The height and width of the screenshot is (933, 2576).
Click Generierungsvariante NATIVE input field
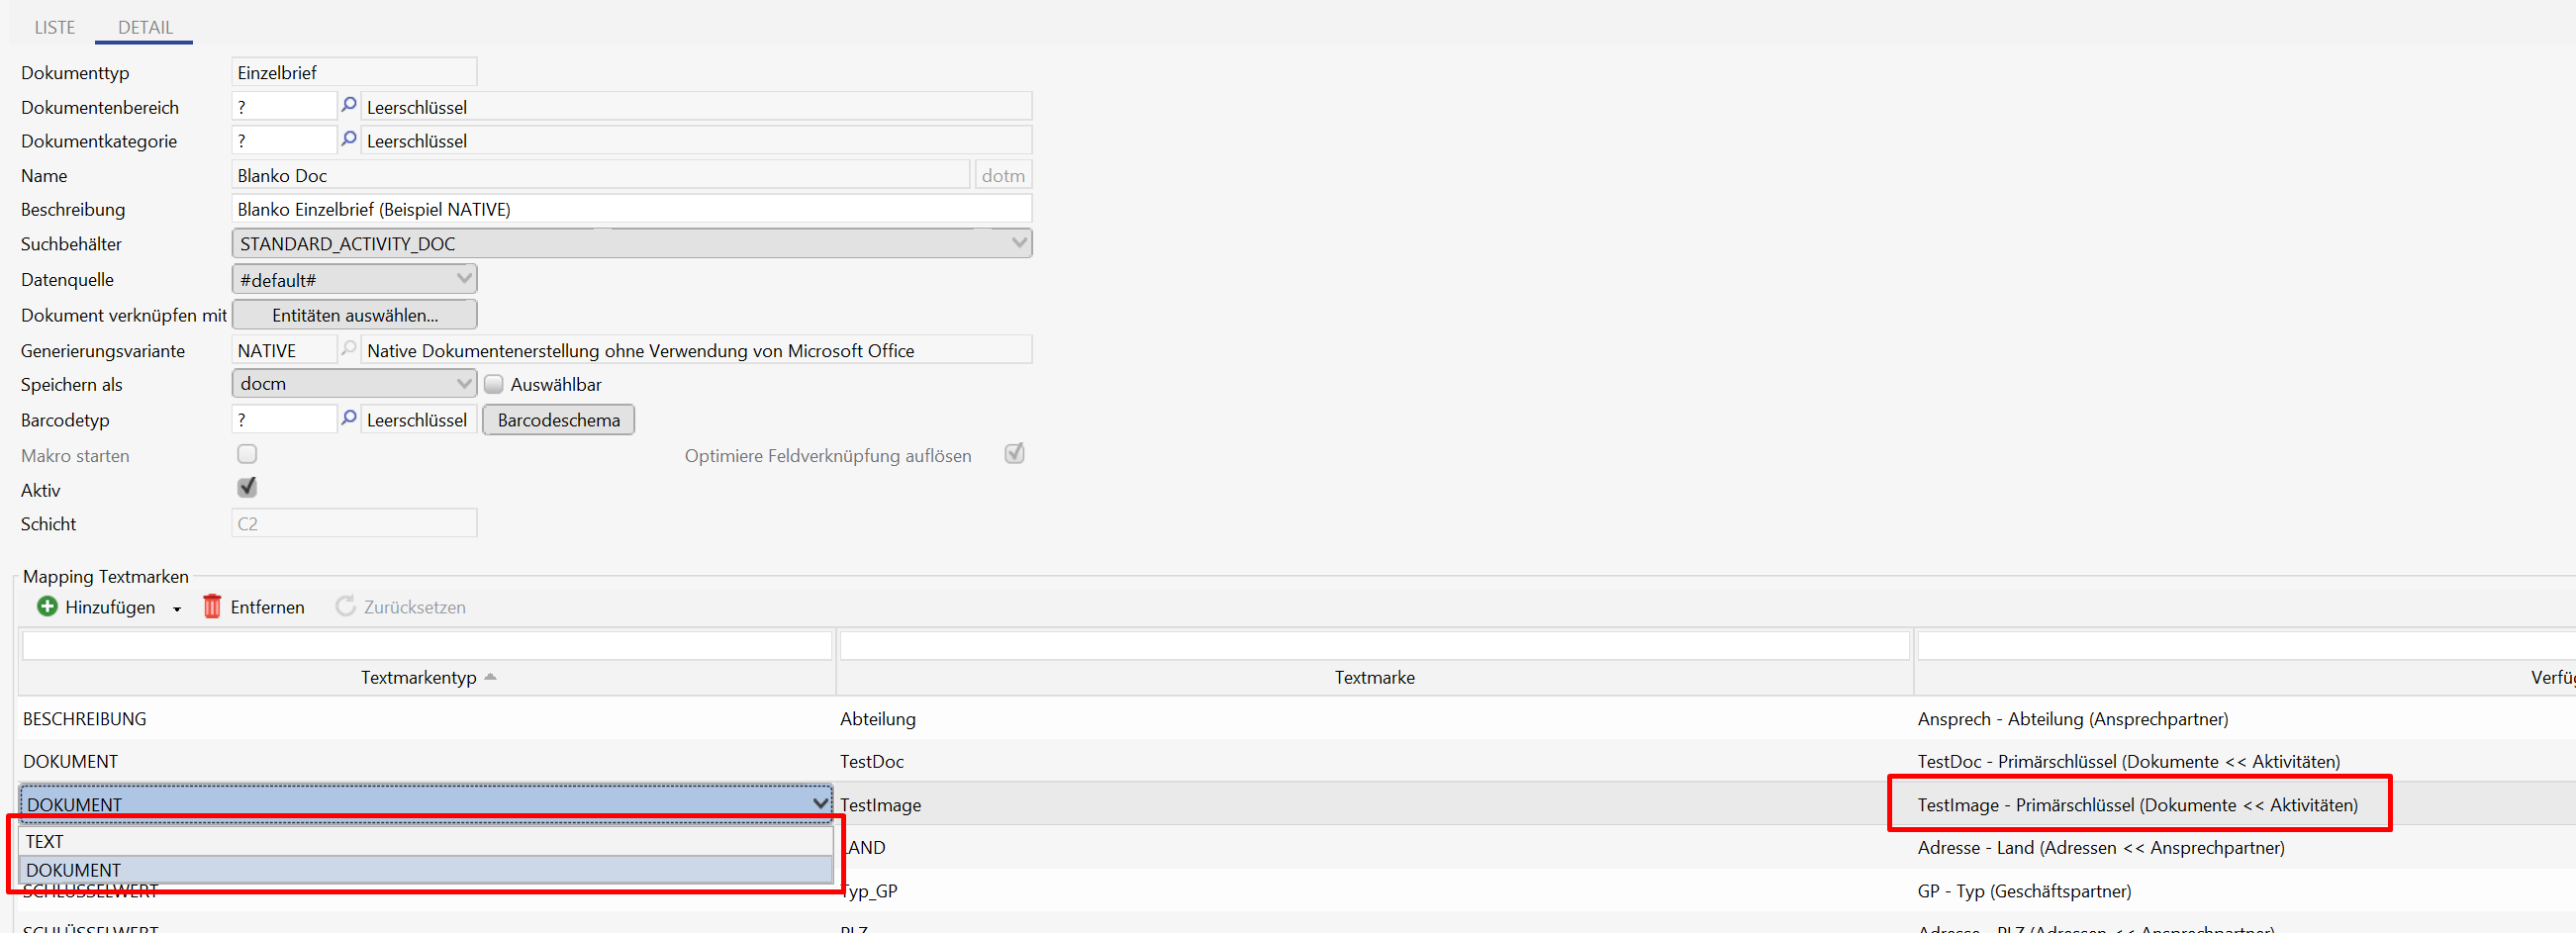pyautogui.click(x=284, y=350)
